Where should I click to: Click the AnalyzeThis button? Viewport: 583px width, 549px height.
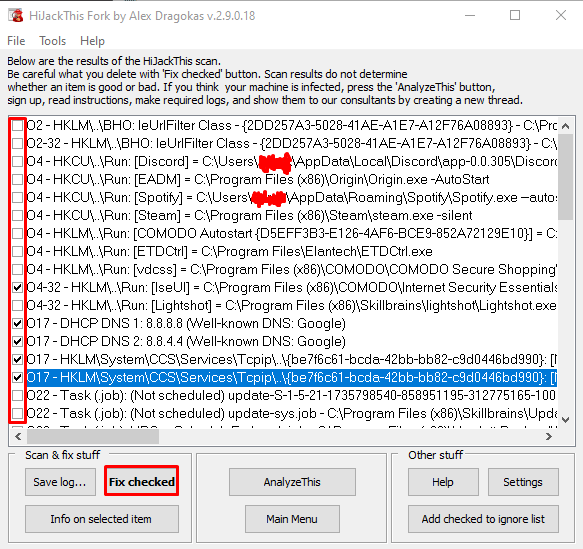(292, 482)
